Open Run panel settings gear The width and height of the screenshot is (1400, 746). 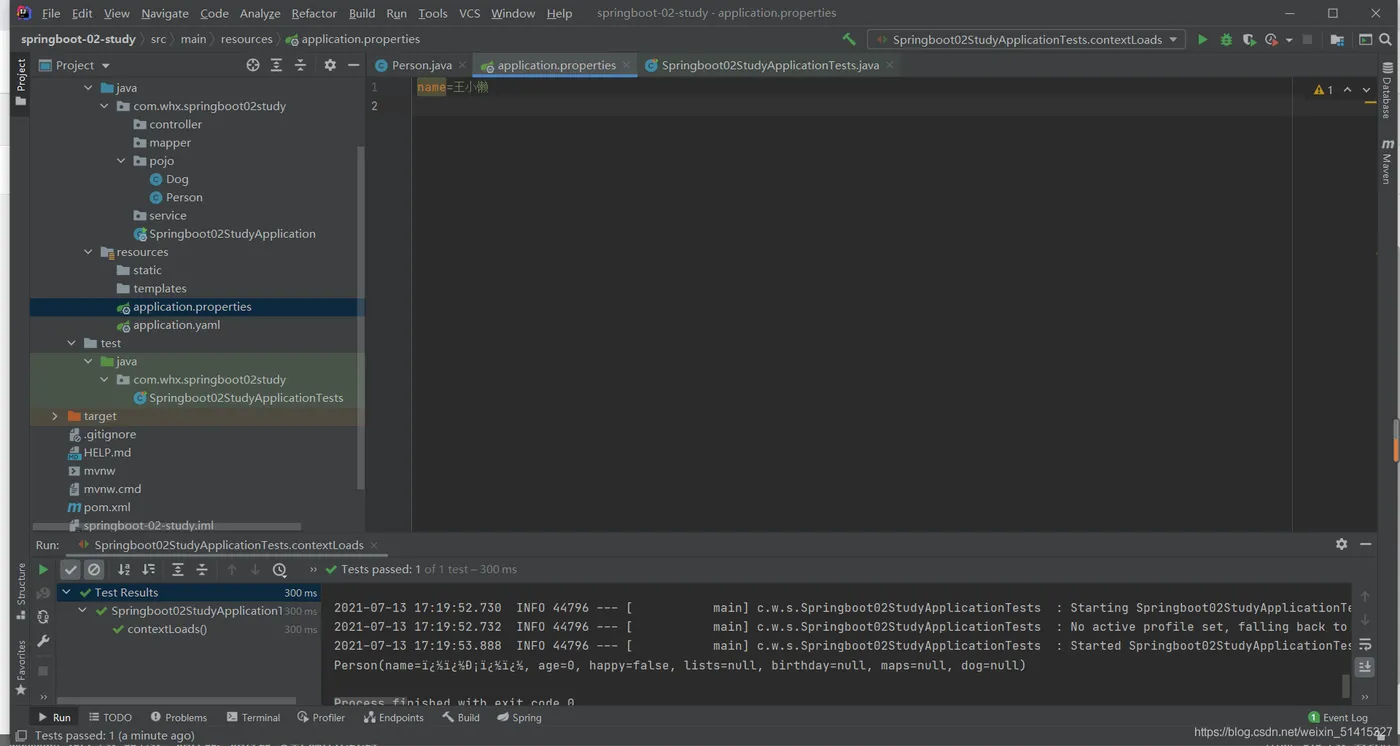point(1341,544)
